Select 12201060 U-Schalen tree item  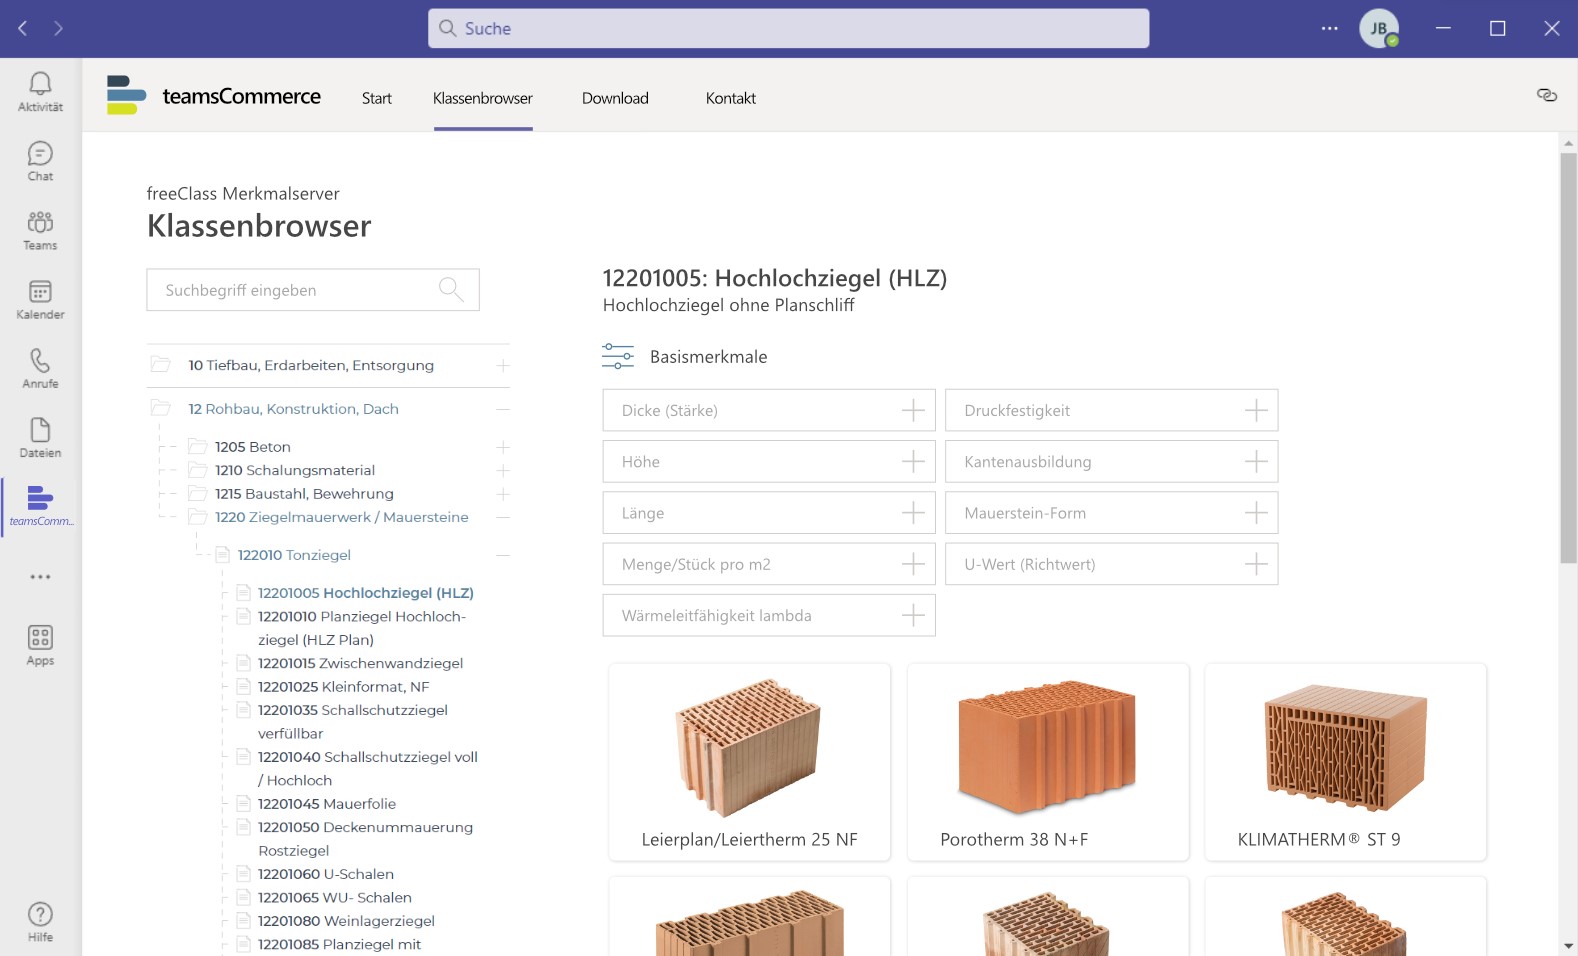pyautogui.click(x=326, y=874)
